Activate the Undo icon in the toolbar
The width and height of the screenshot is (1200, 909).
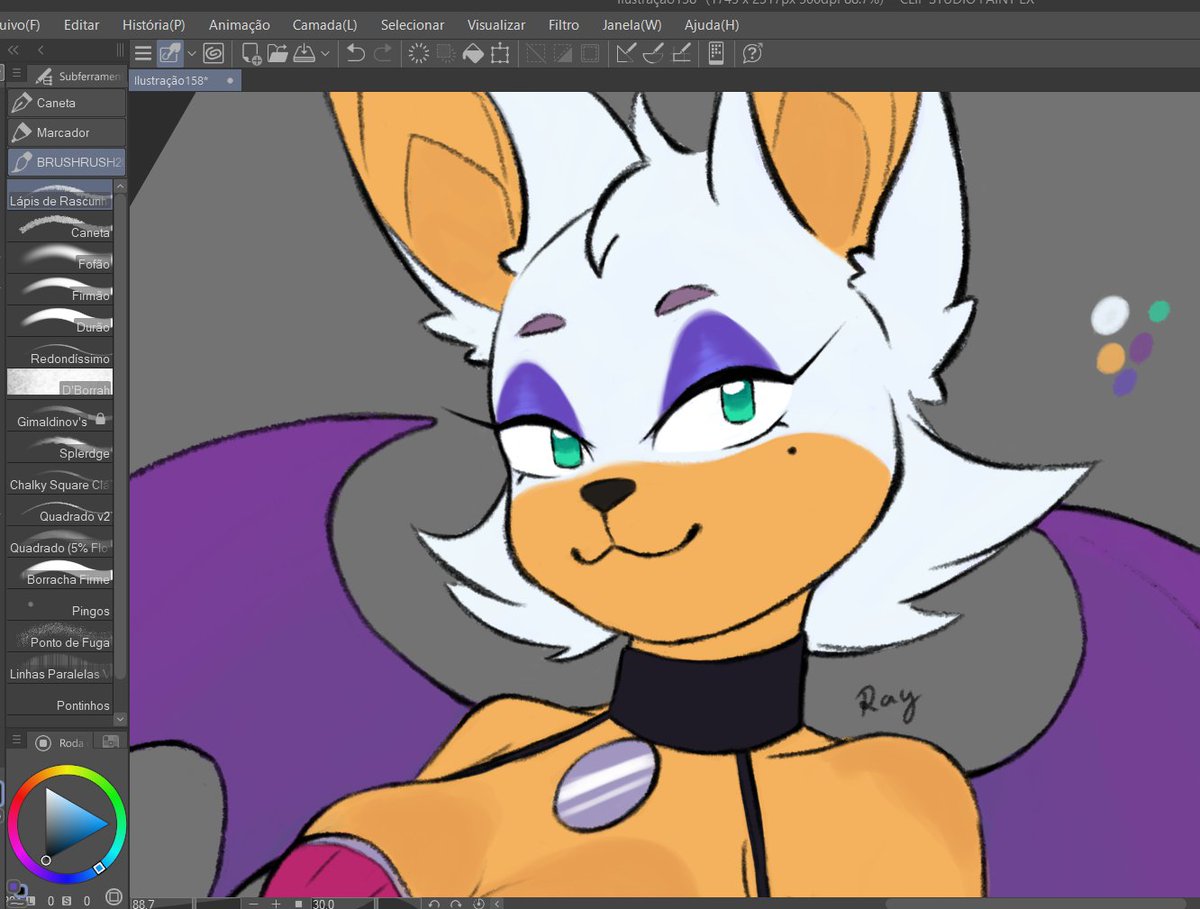pyautogui.click(x=355, y=54)
